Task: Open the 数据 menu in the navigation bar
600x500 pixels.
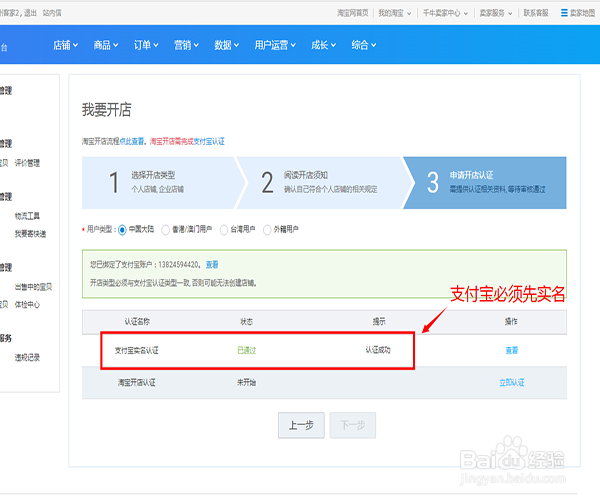Action: pyautogui.click(x=227, y=45)
